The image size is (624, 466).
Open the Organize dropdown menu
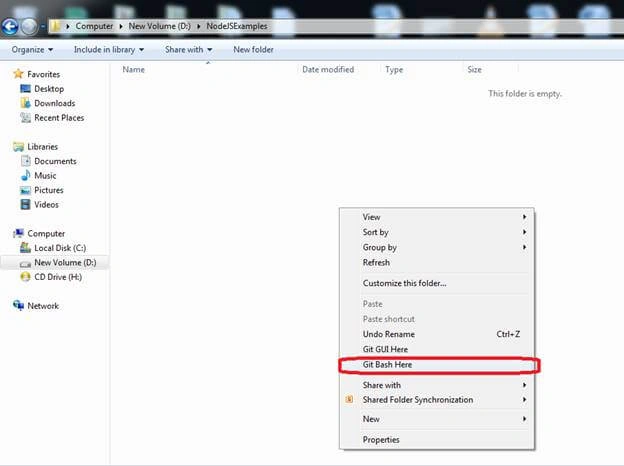[32, 50]
